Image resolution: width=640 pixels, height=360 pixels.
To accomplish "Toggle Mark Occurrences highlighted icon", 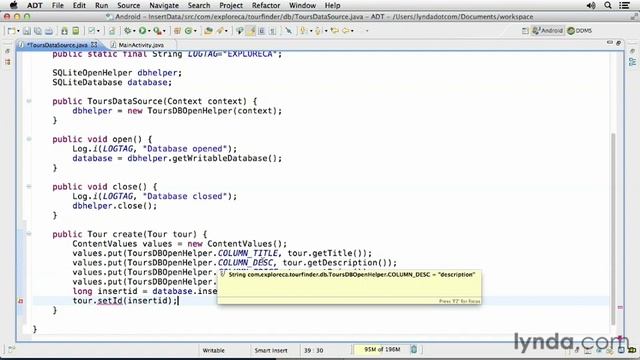I will click(251, 31).
